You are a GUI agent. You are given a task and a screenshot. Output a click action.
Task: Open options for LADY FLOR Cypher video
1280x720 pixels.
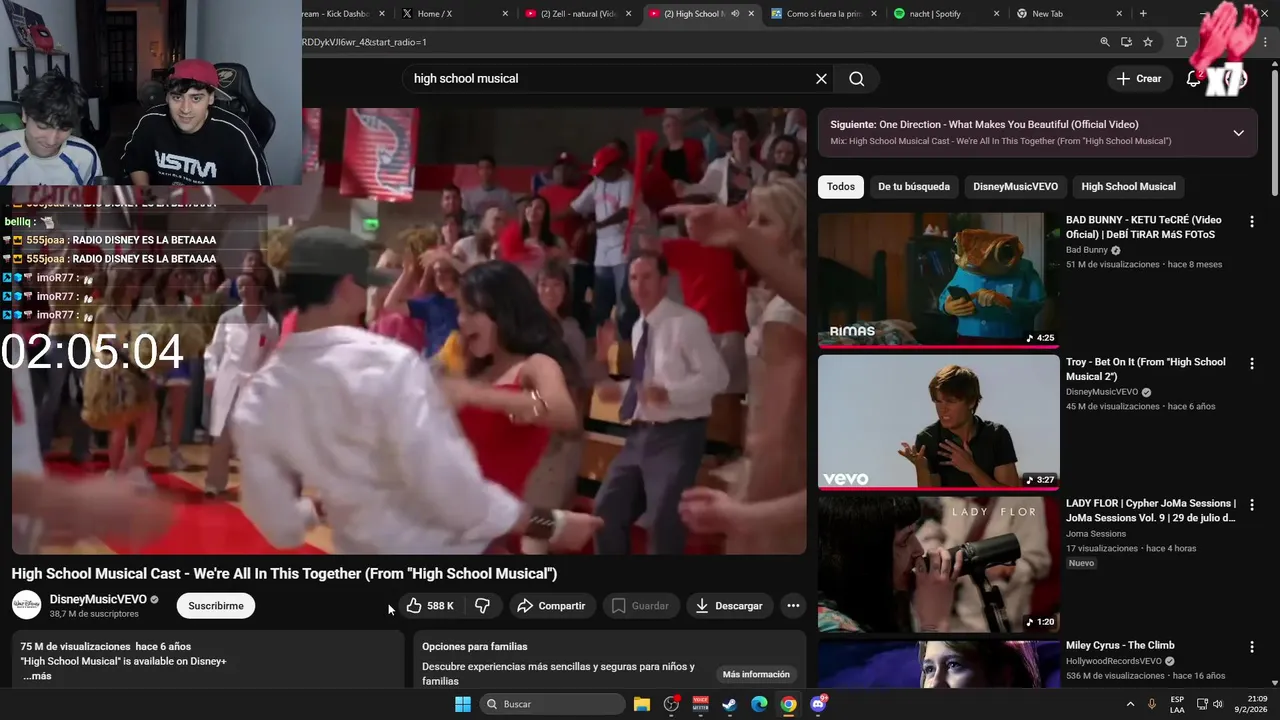[1252, 505]
